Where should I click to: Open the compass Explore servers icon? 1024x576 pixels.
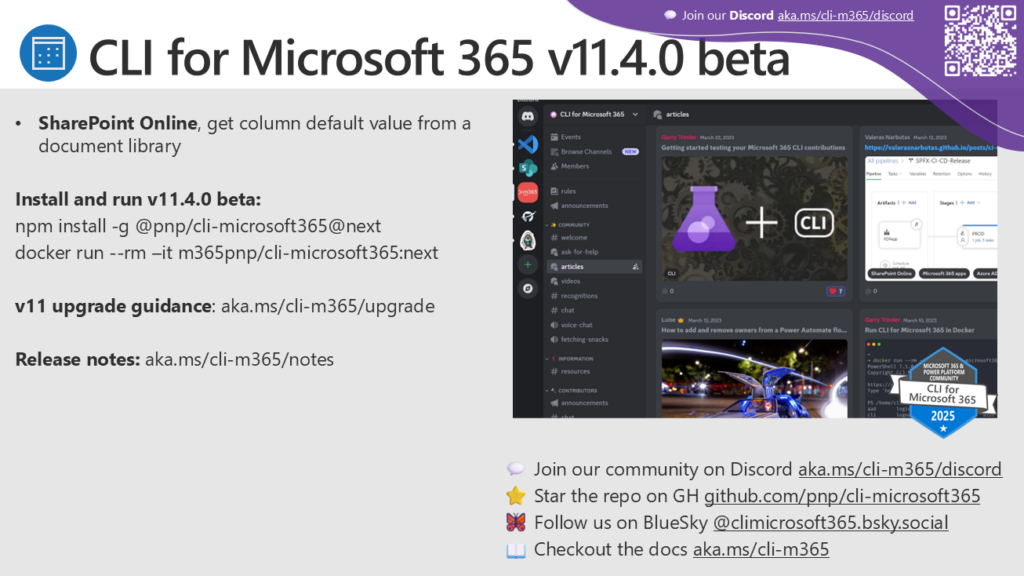528,289
